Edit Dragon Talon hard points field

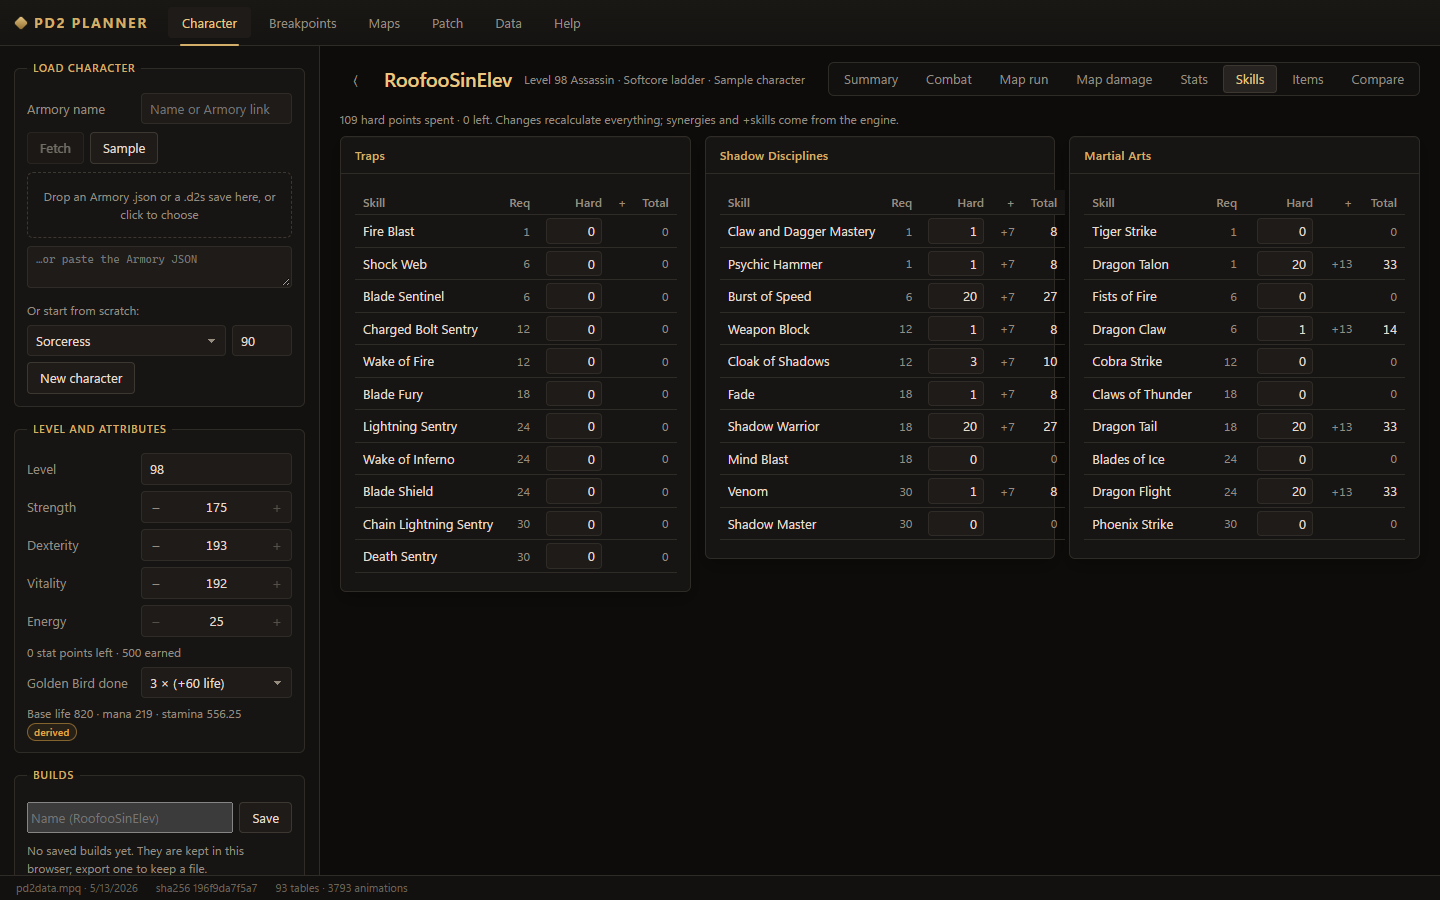coord(1285,264)
